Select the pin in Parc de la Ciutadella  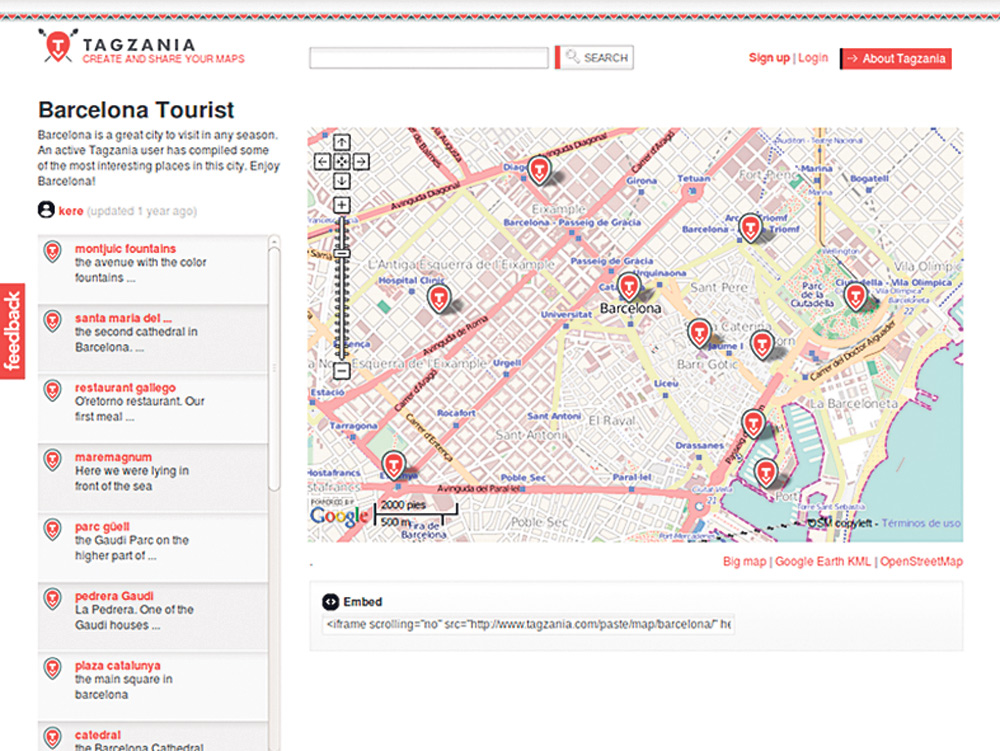tap(854, 295)
